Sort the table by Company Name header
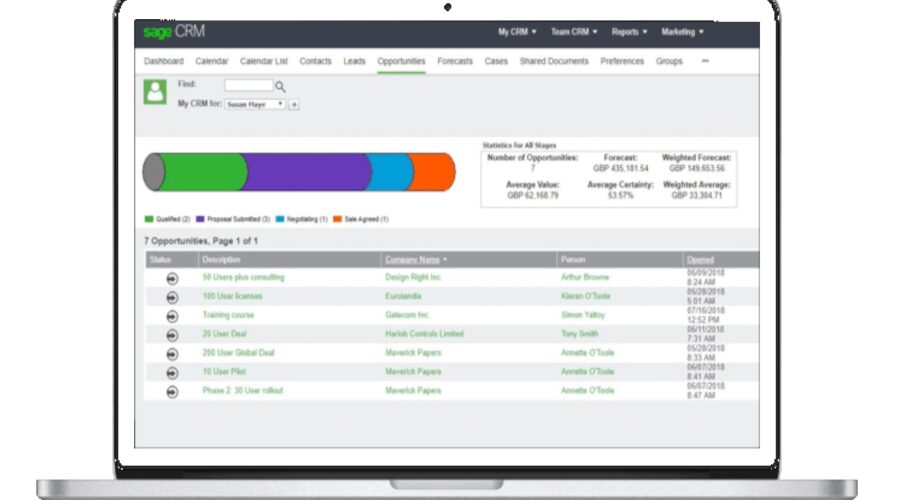This screenshot has height=500, width=900. [414, 260]
